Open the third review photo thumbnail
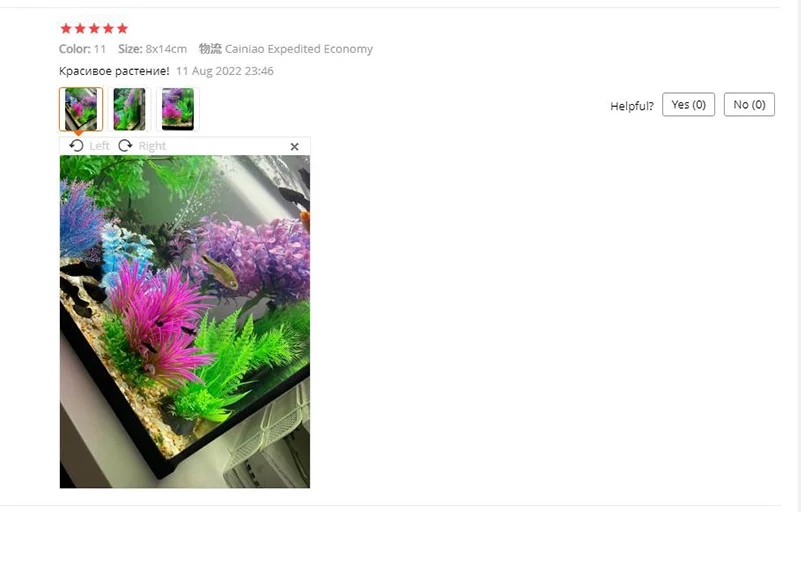Screen dimensions: 801x574 point(178,109)
